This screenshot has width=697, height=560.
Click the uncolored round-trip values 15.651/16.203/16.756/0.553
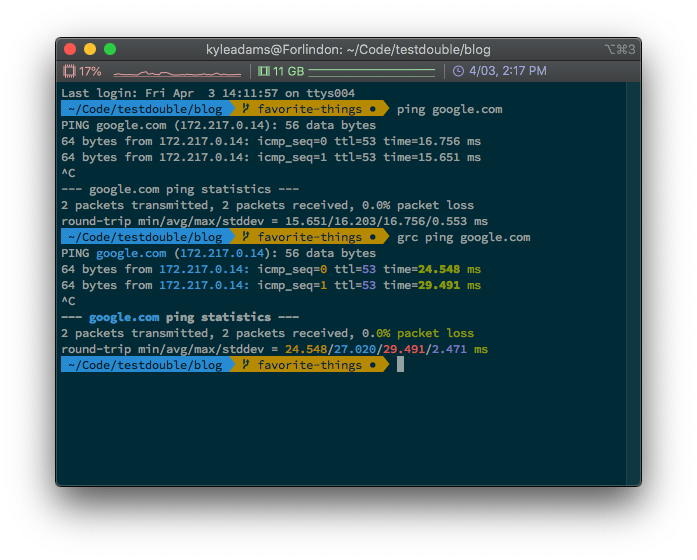pyautogui.click(x=376, y=221)
